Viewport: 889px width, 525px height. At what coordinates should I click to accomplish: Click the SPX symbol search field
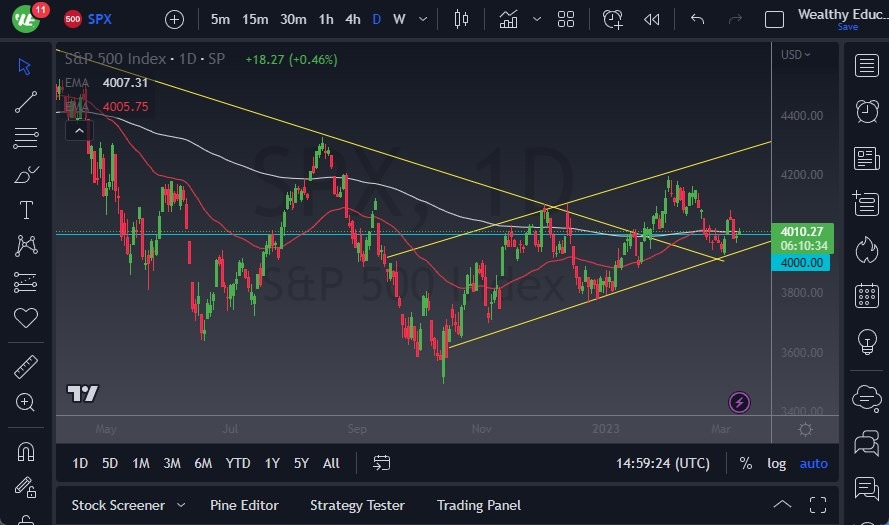point(100,19)
